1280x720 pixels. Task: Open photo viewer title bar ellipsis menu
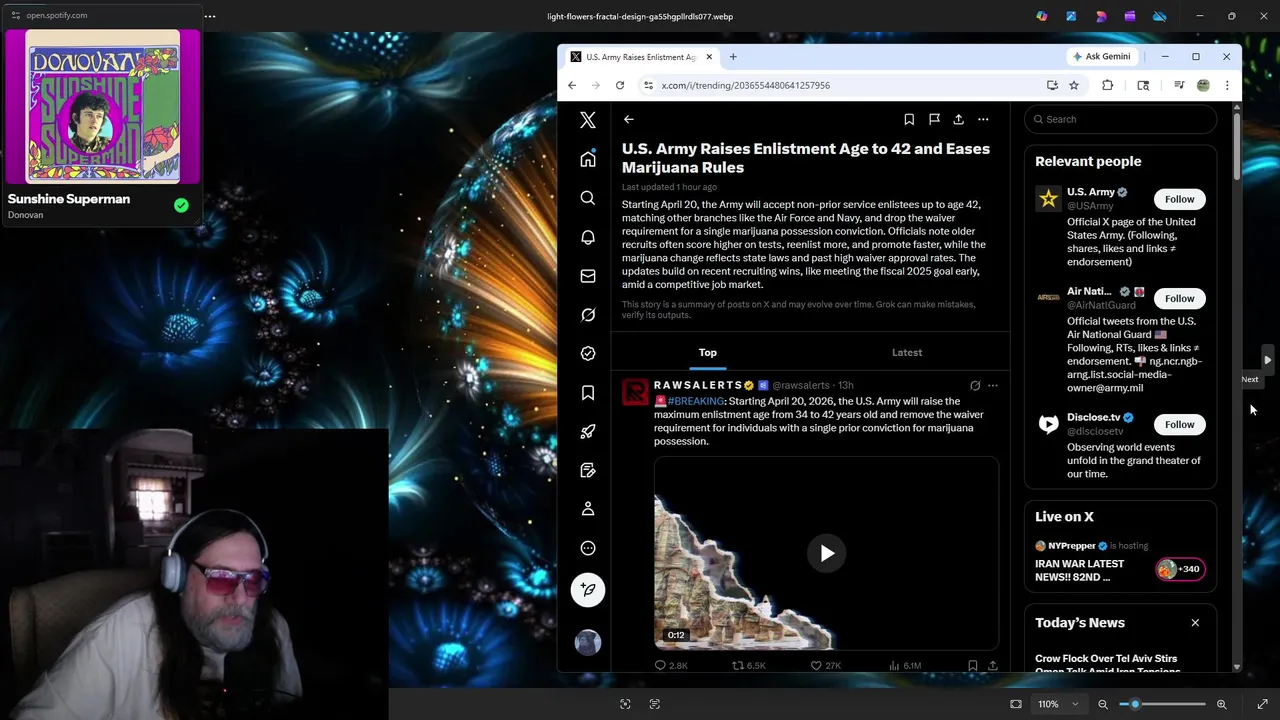(x=210, y=16)
